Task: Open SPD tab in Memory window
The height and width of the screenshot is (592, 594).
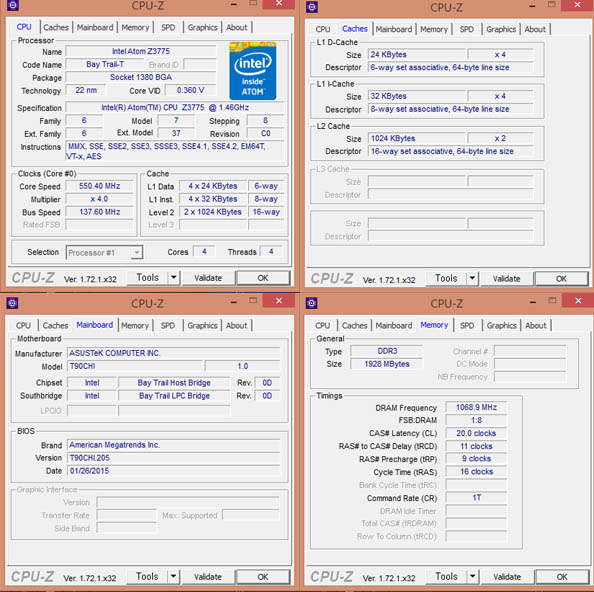Action: 467,325
